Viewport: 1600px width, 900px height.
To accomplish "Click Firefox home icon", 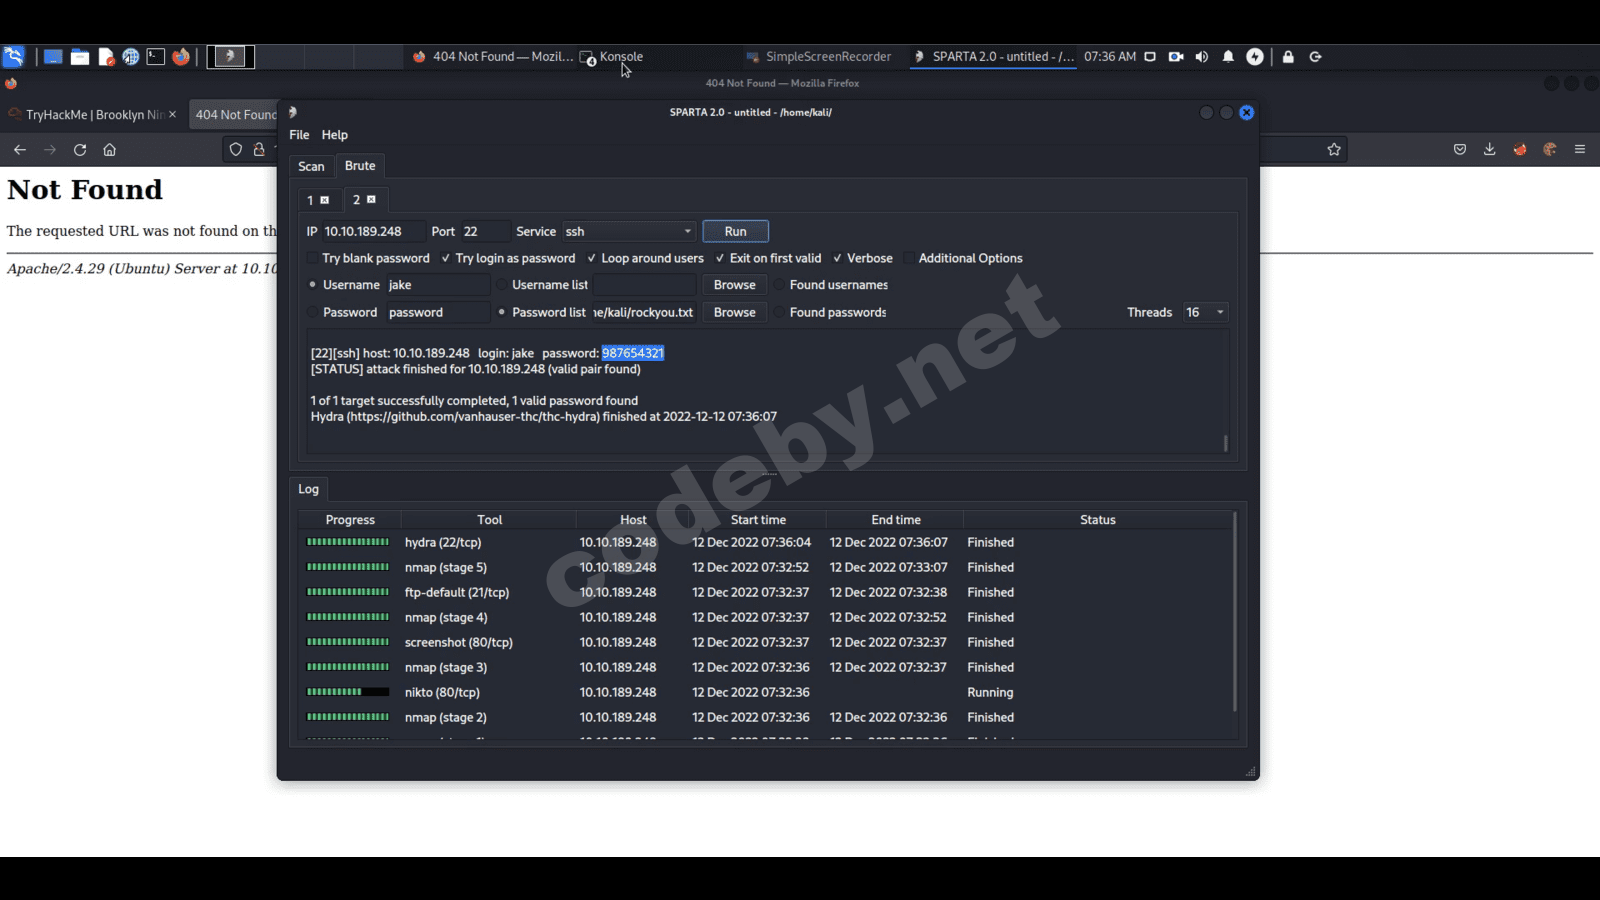I will pos(110,150).
